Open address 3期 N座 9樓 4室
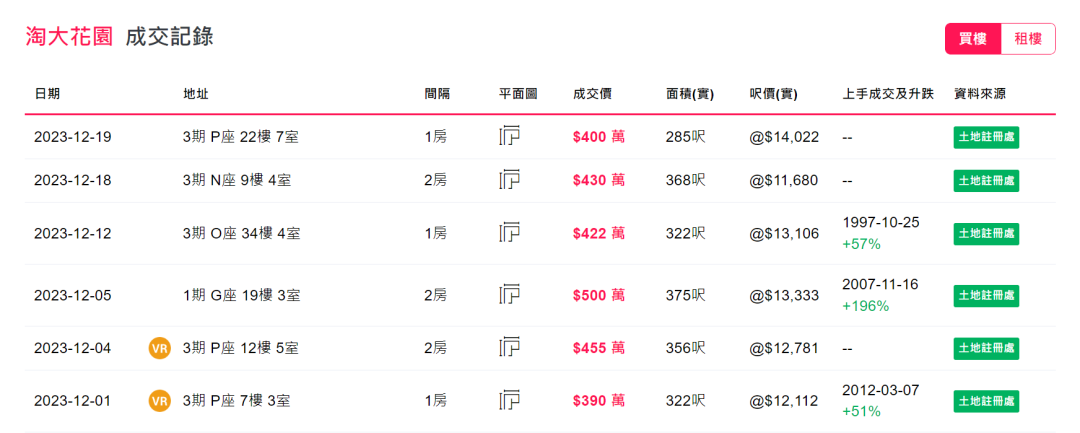The image size is (1080, 433). (x=237, y=180)
